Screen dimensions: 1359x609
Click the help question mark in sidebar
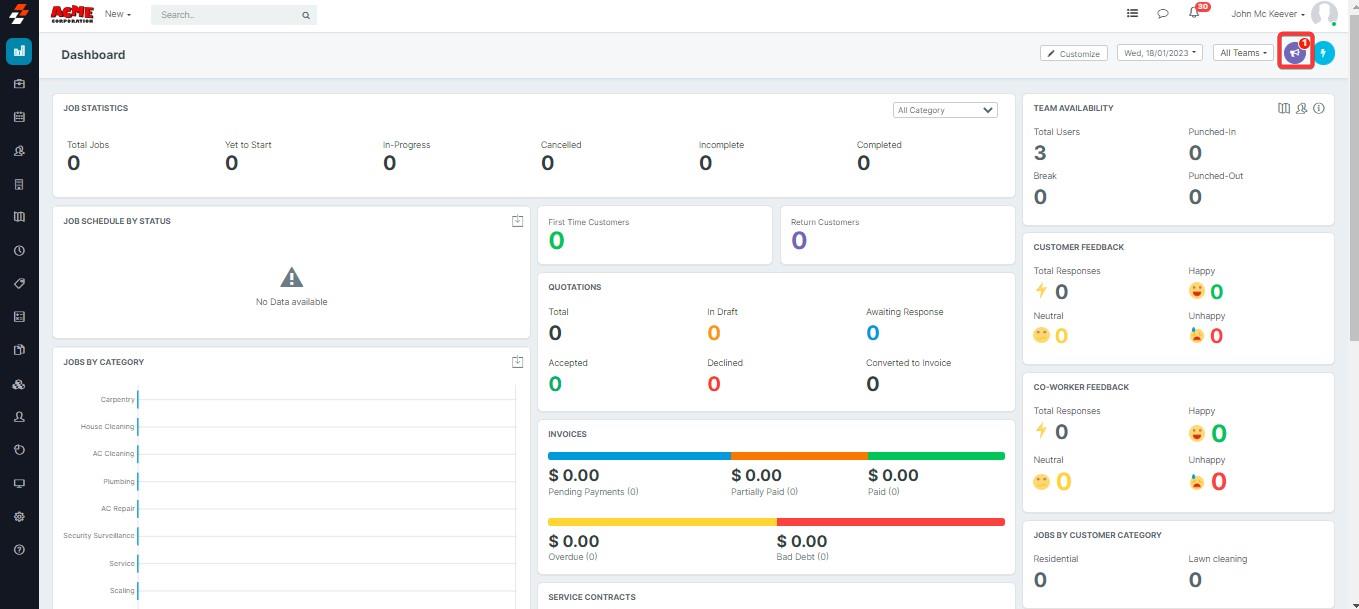(19, 550)
